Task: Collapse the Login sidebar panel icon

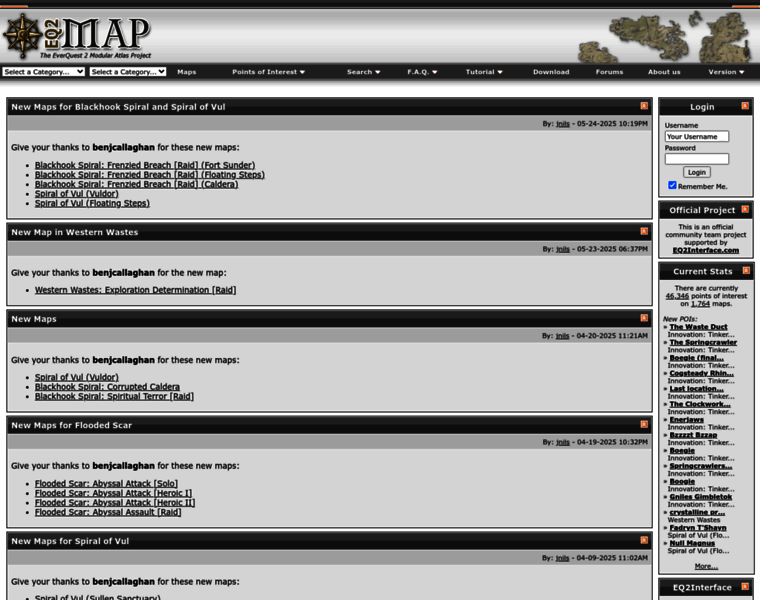Action: [744, 106]
